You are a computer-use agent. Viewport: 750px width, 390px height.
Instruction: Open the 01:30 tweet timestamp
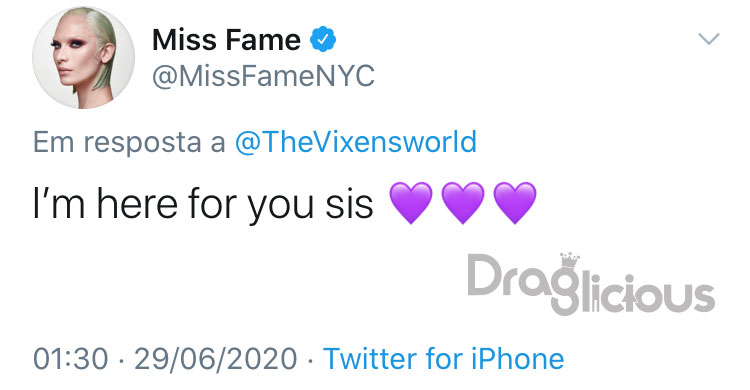click(71, 359)
